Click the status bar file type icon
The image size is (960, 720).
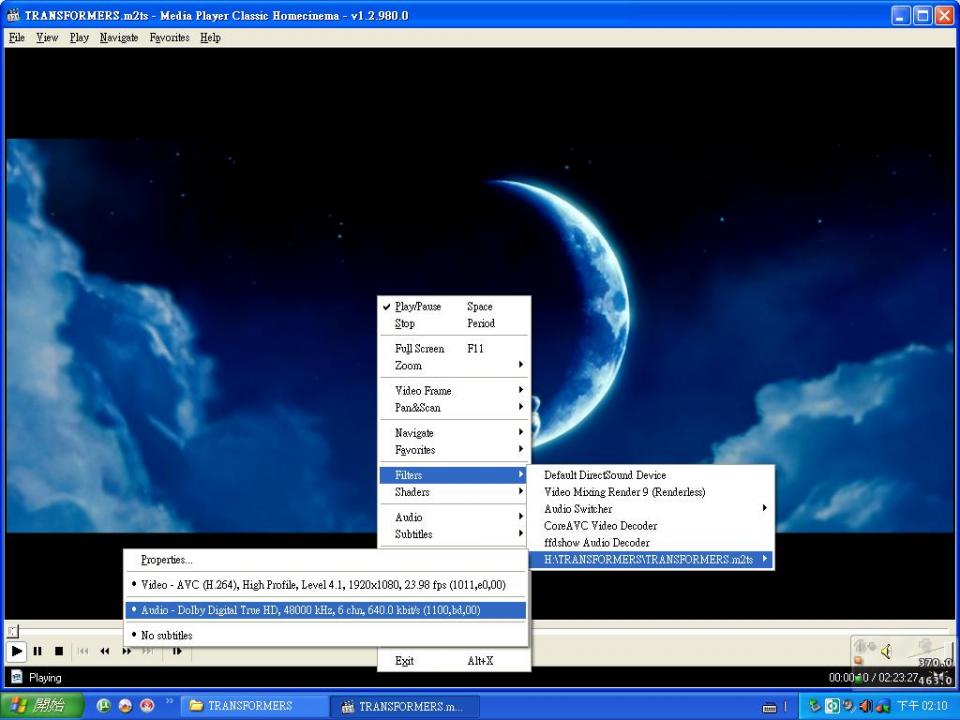point(16,677)
